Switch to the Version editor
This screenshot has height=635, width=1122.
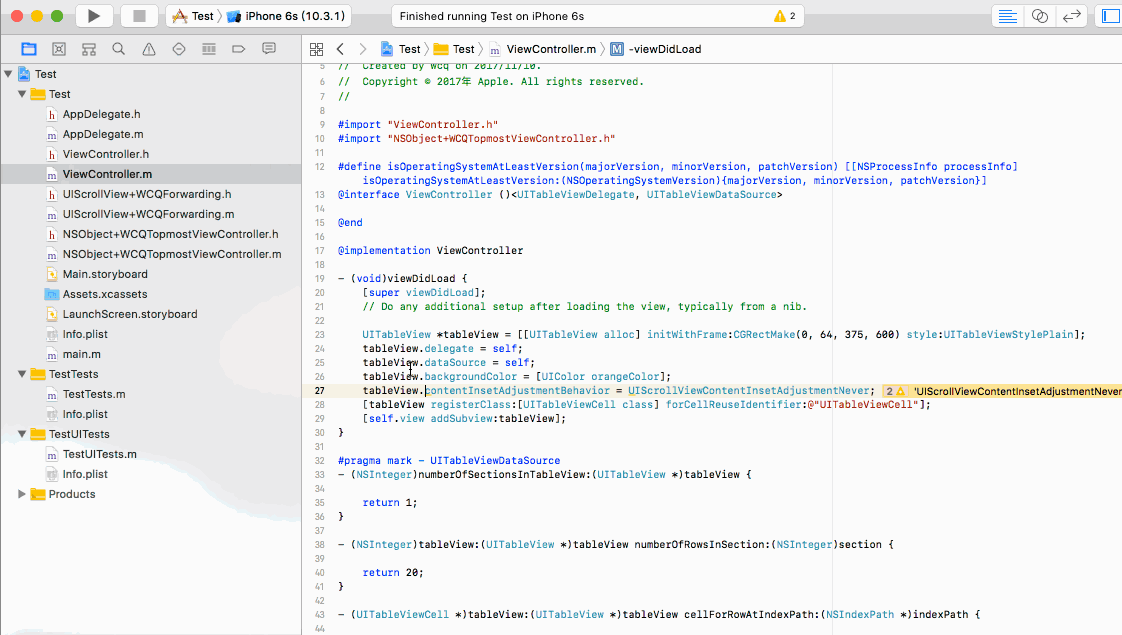tap(1071, 16)
